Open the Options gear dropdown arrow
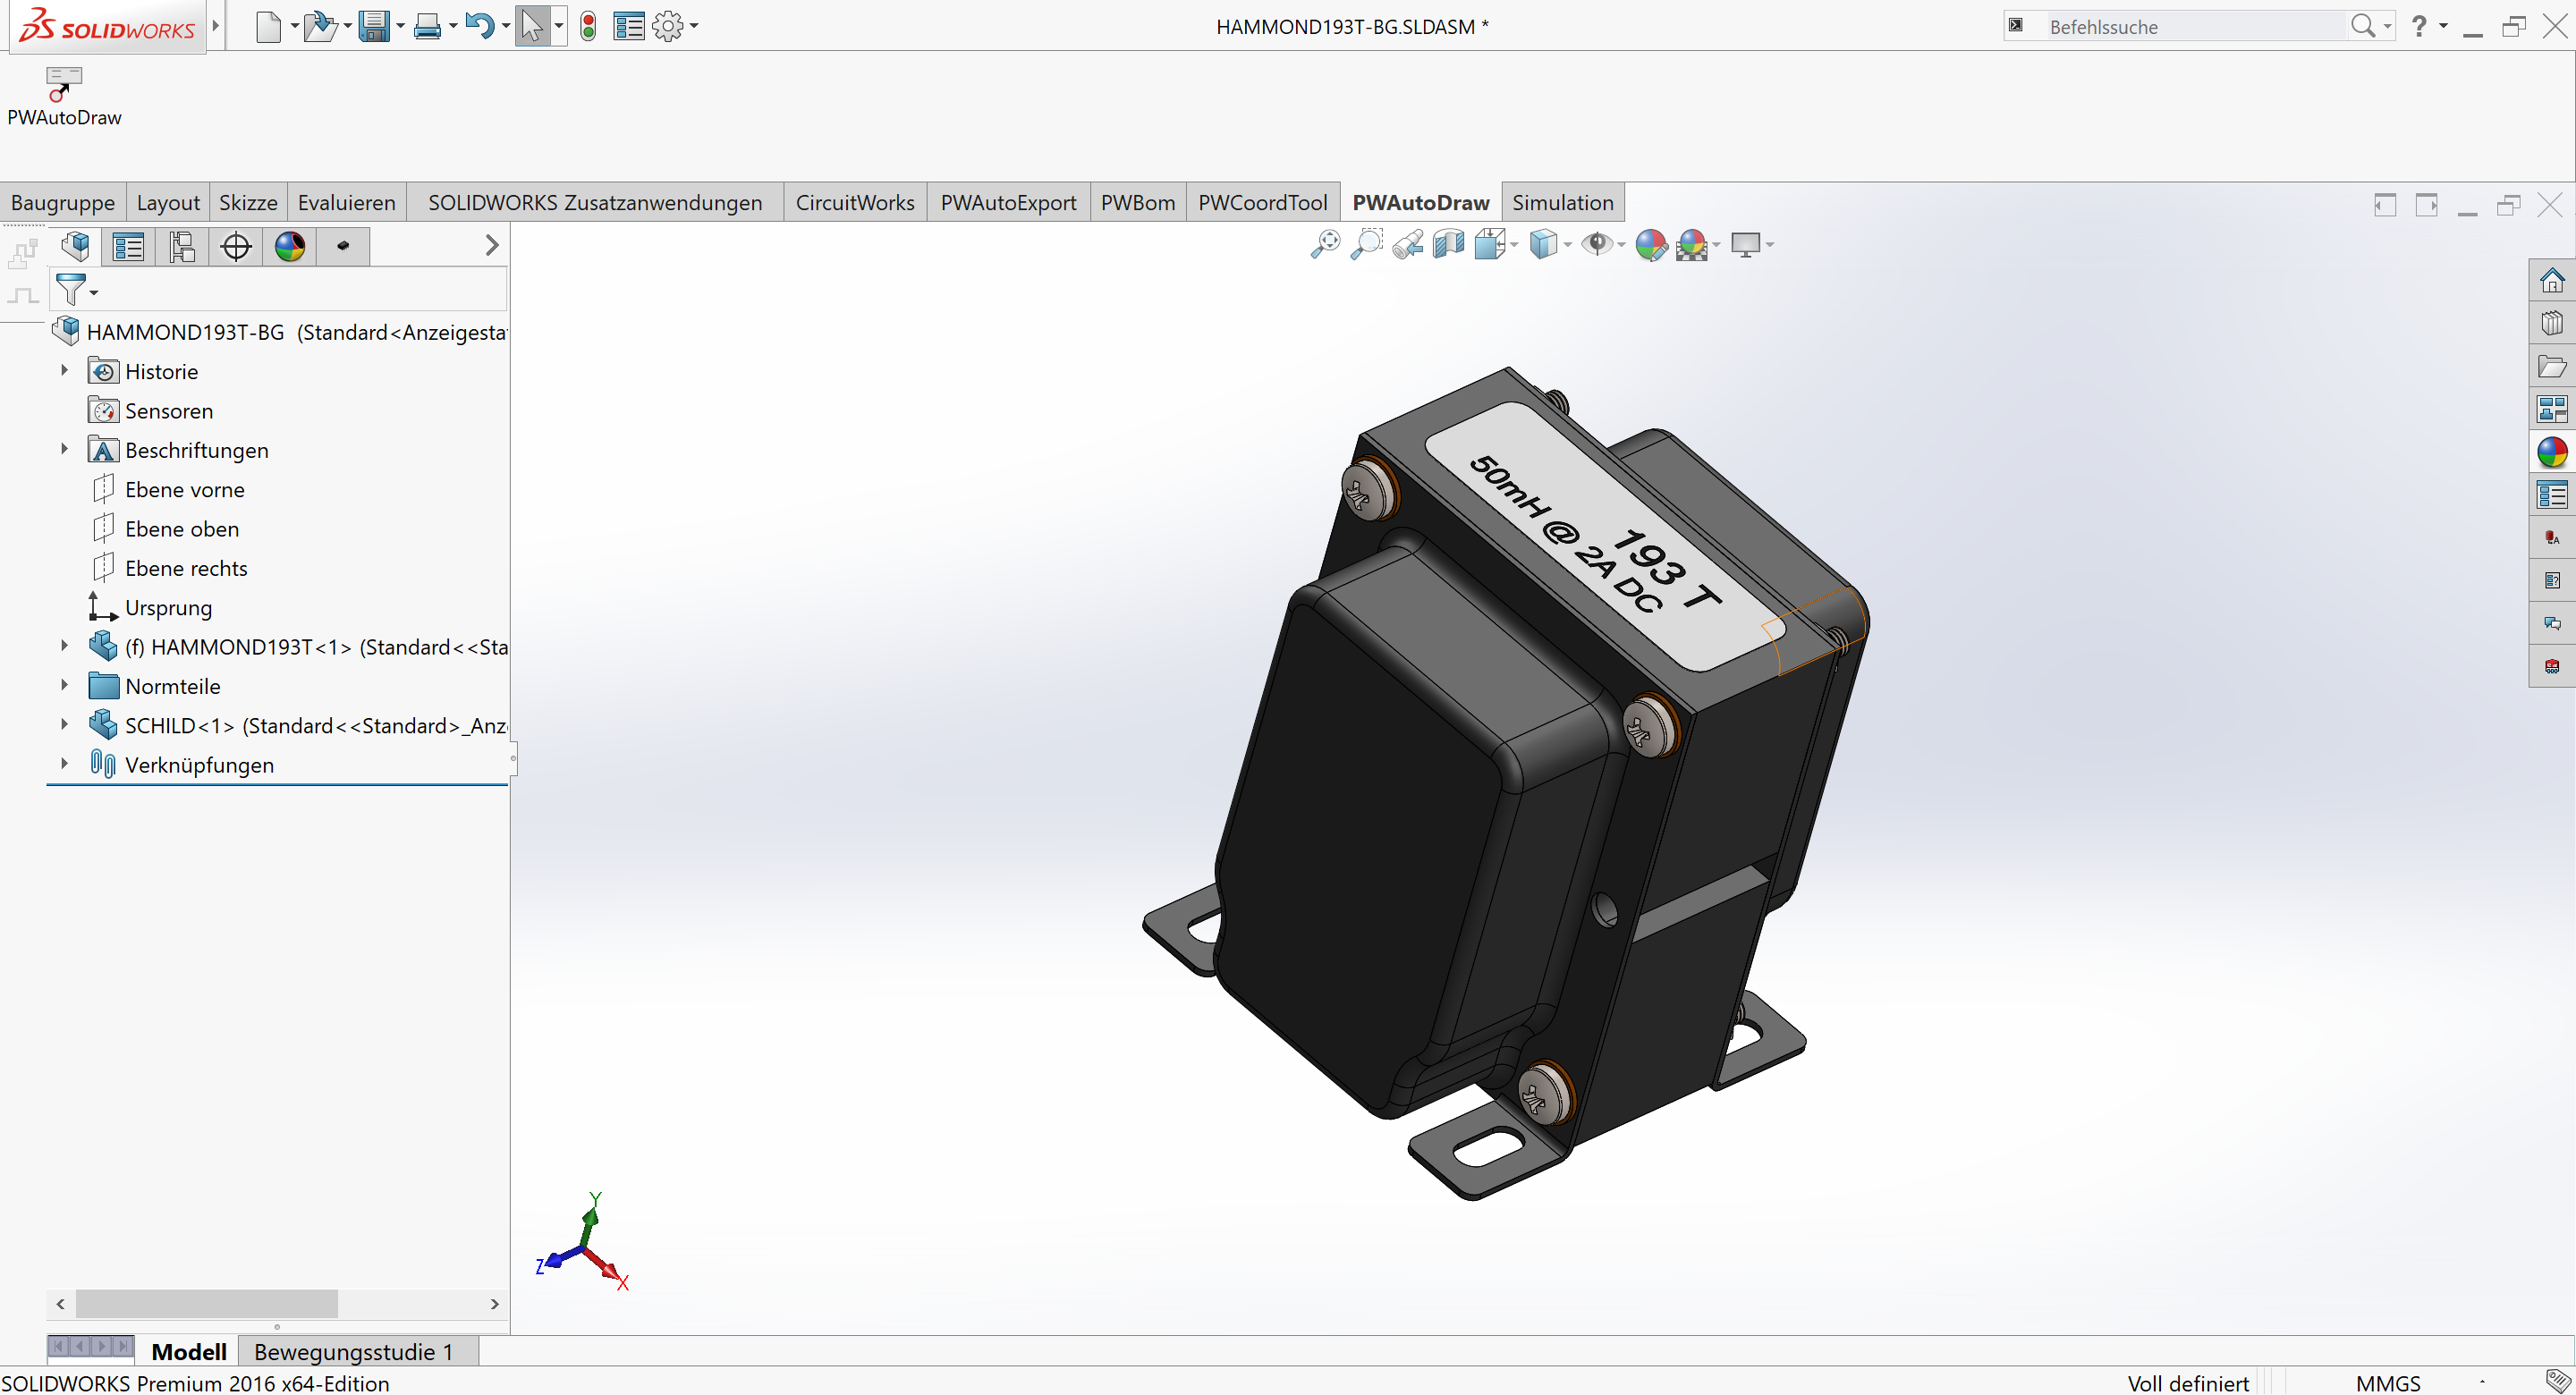This screenshot has width=2576, height=1395. (694, 27)
